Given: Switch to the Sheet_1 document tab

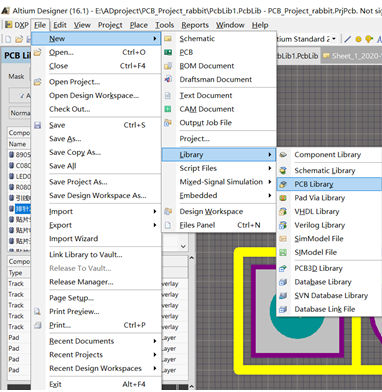Looking at the screenshot, I should tap(352, 56).
